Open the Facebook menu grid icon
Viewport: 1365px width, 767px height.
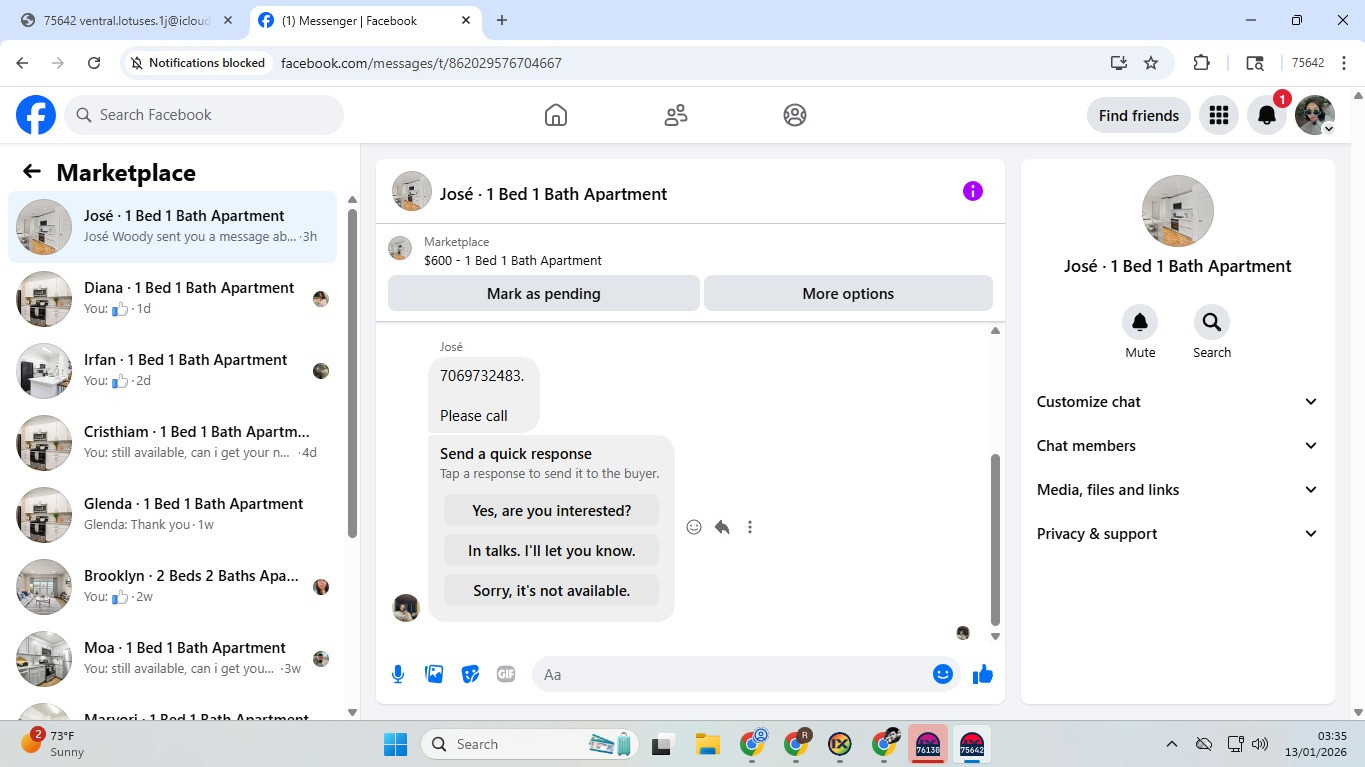pos(1218,115)
